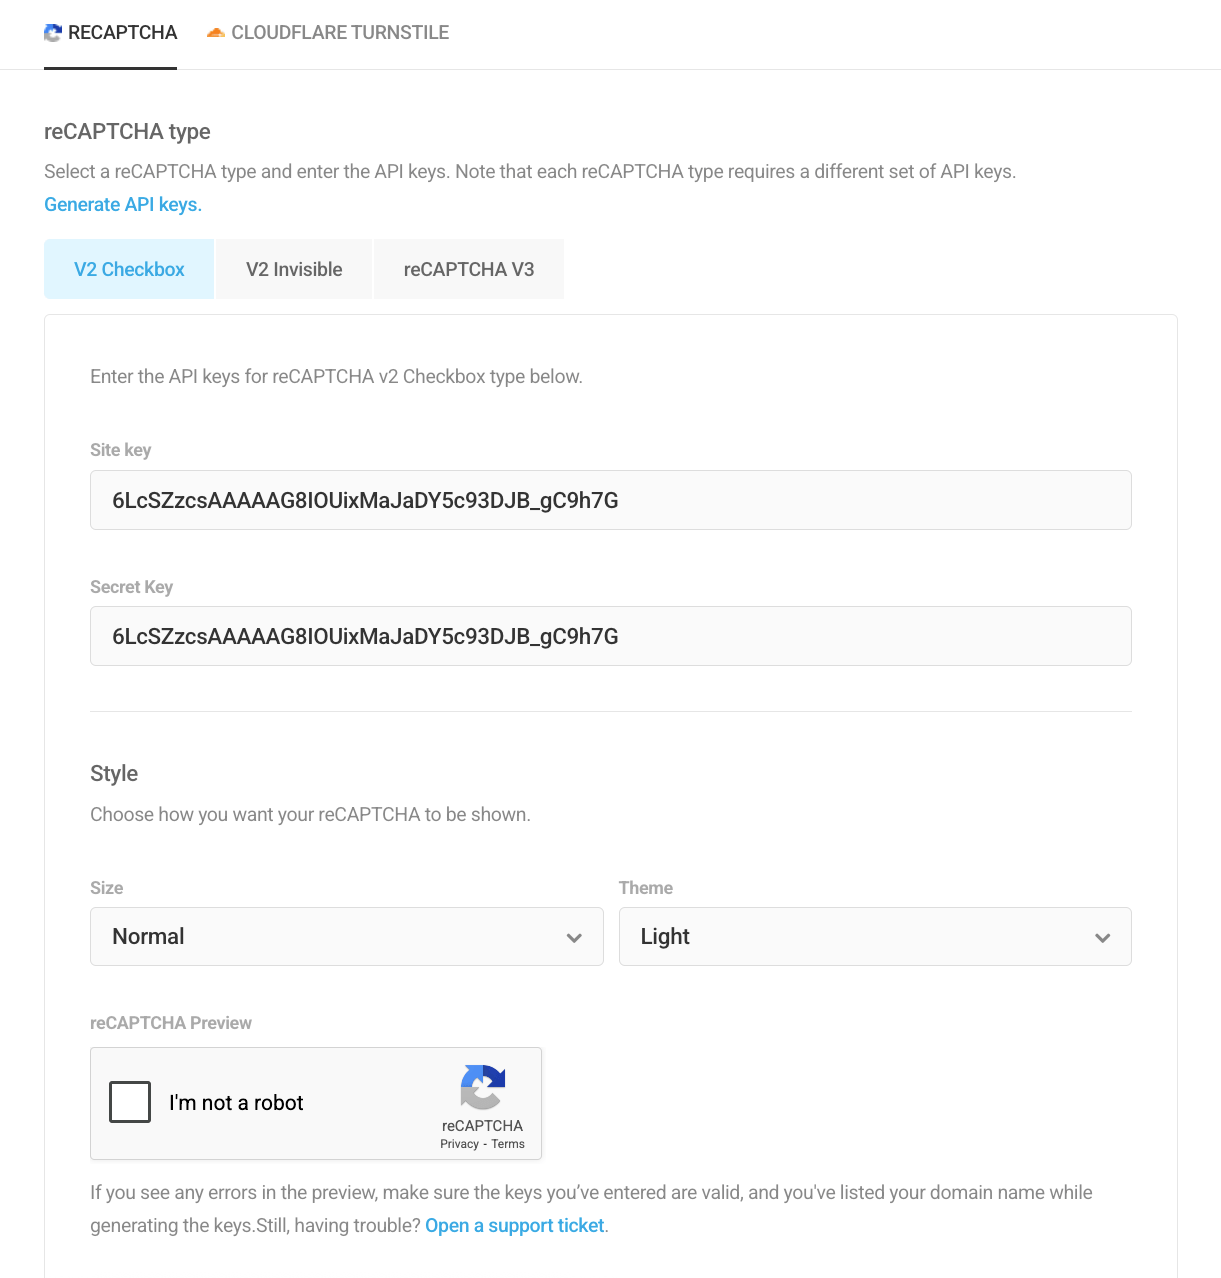Image resolution: width=1221 pixels, height=1278 pixels.
Task: Click the Cloudflare cloud icon
Action: click(x=214, y=32)
